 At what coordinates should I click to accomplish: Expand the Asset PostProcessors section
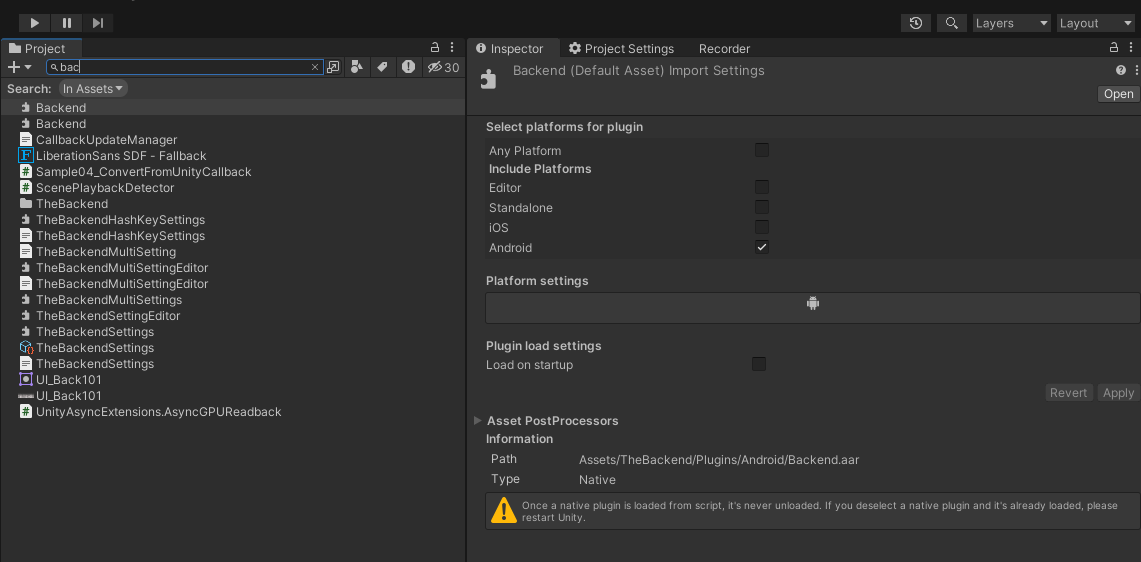coord(477,421)
